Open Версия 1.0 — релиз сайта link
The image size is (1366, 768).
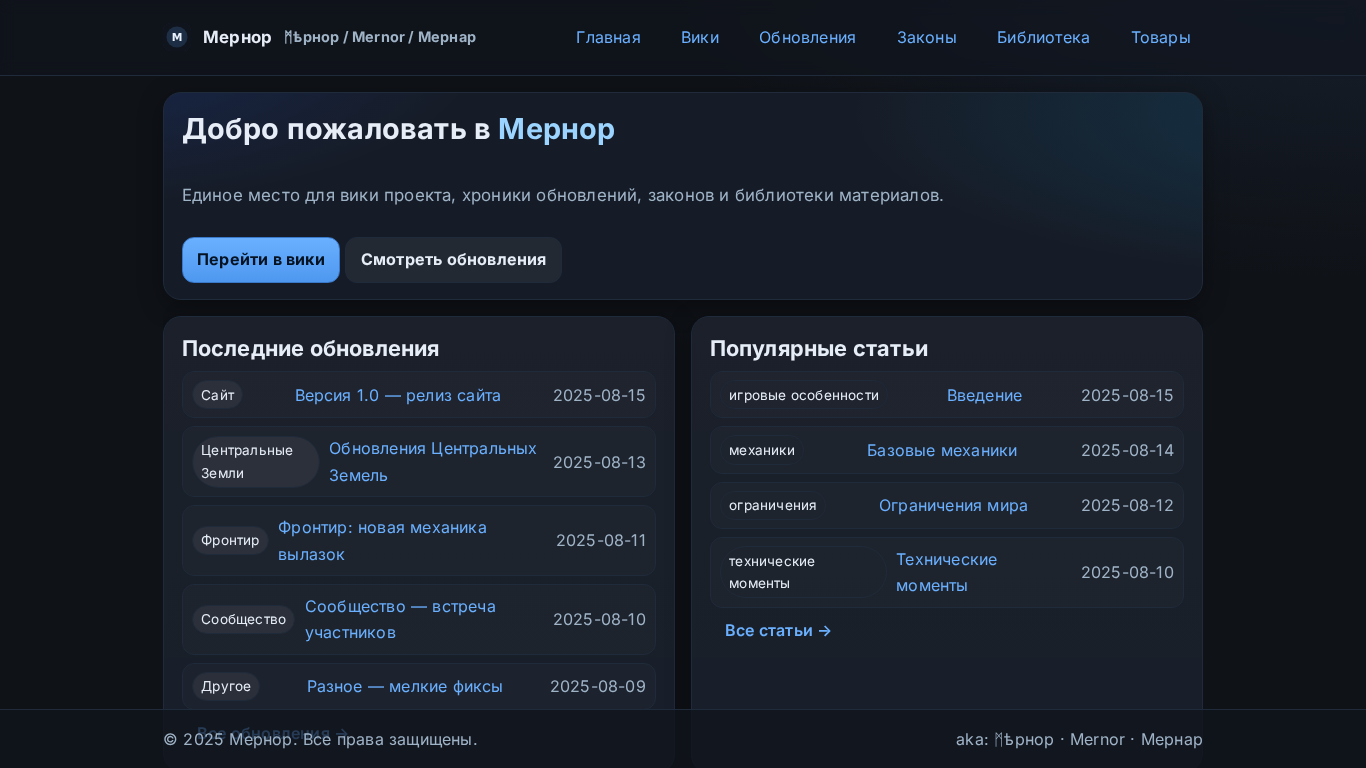point(398,395)
